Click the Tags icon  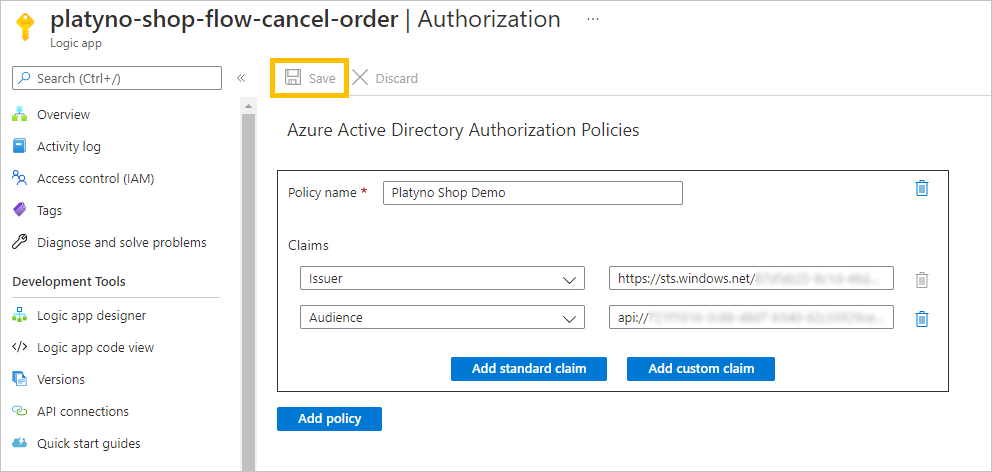[x=20, y=210]
